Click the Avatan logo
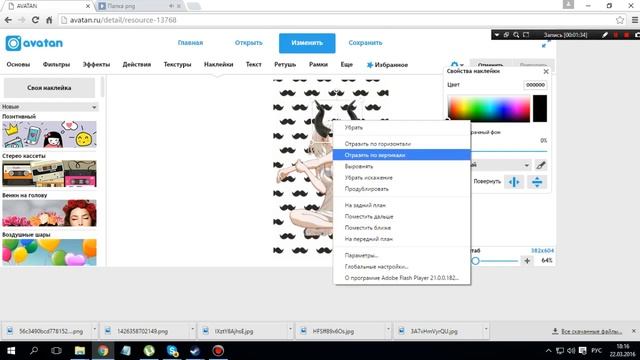The image size is (640, 360). point(34,43)
